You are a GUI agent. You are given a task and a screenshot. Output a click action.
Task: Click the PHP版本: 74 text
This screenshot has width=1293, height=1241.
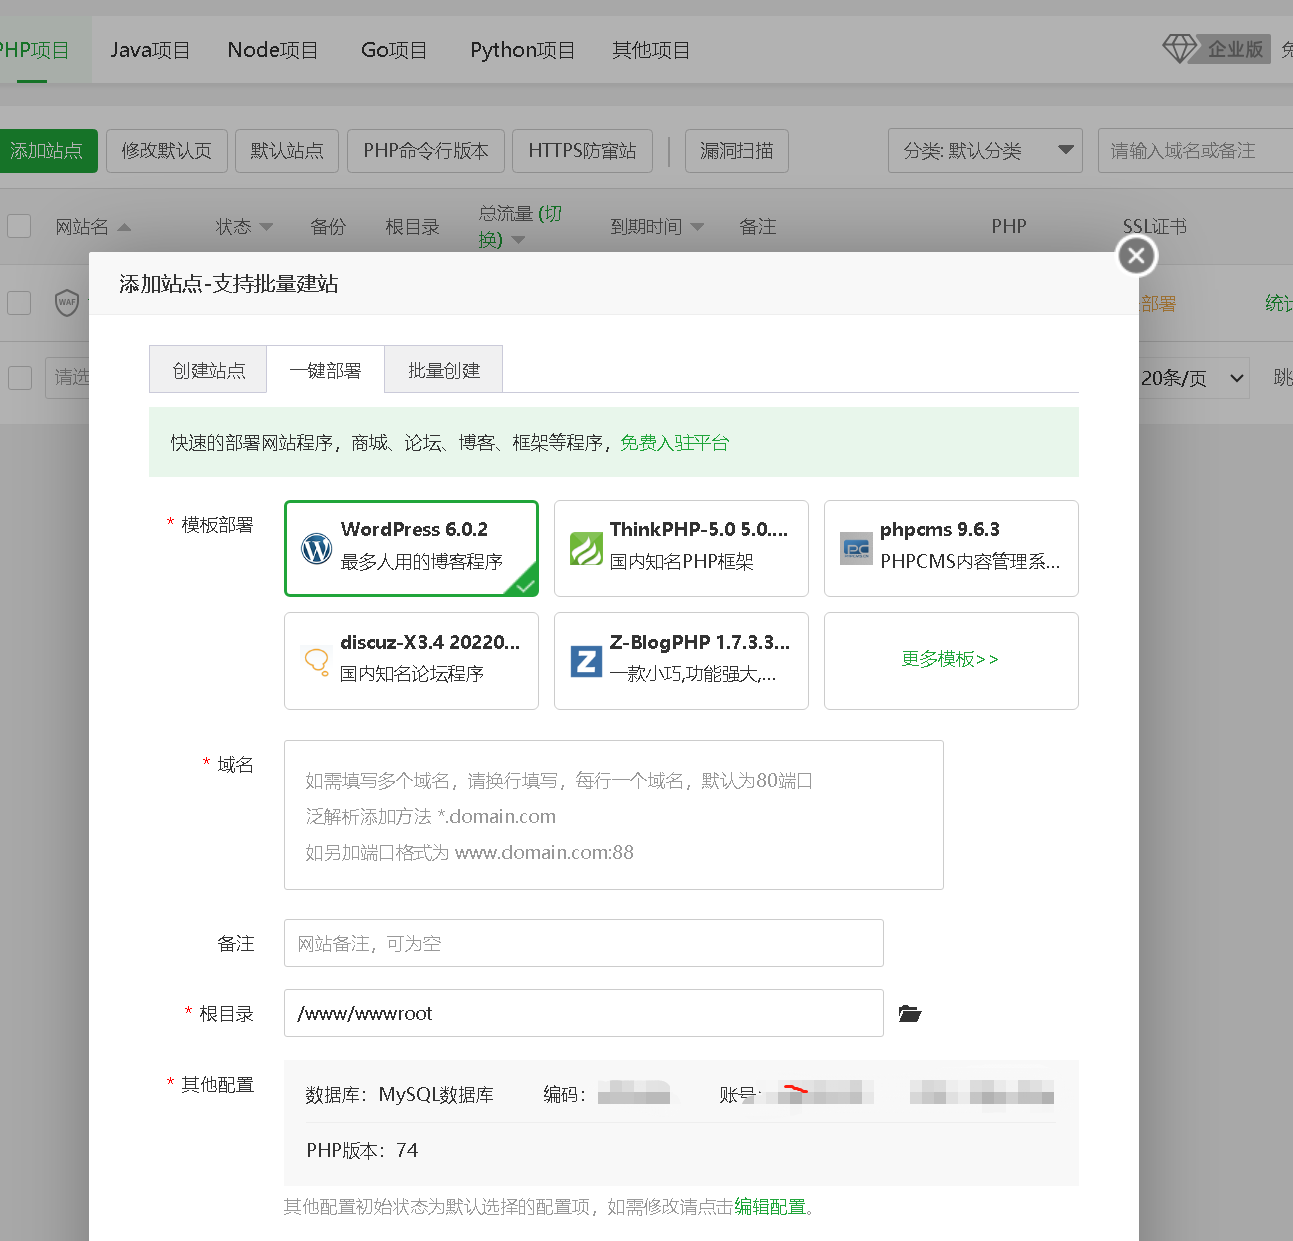(362, 1151)
